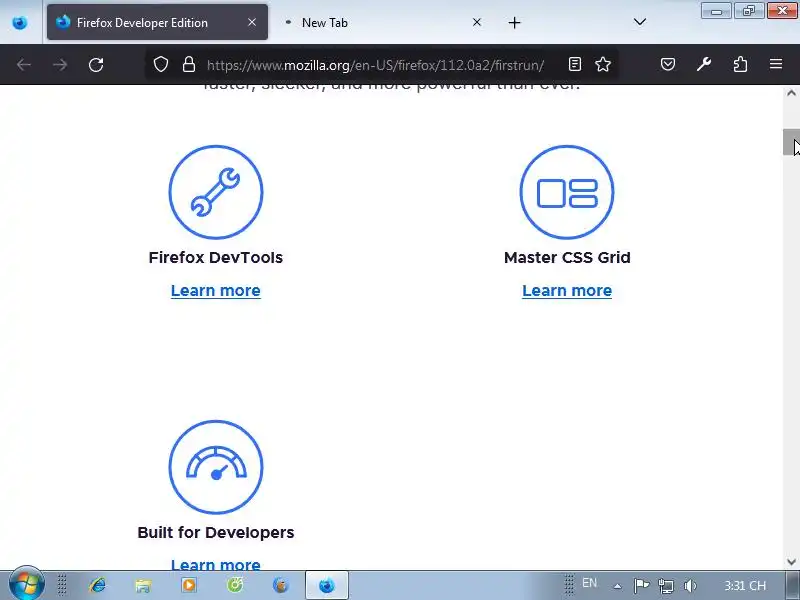This screenshot has height=600, width=800.
Task: Open network connection tray icon
Action: tap(666, 586)
